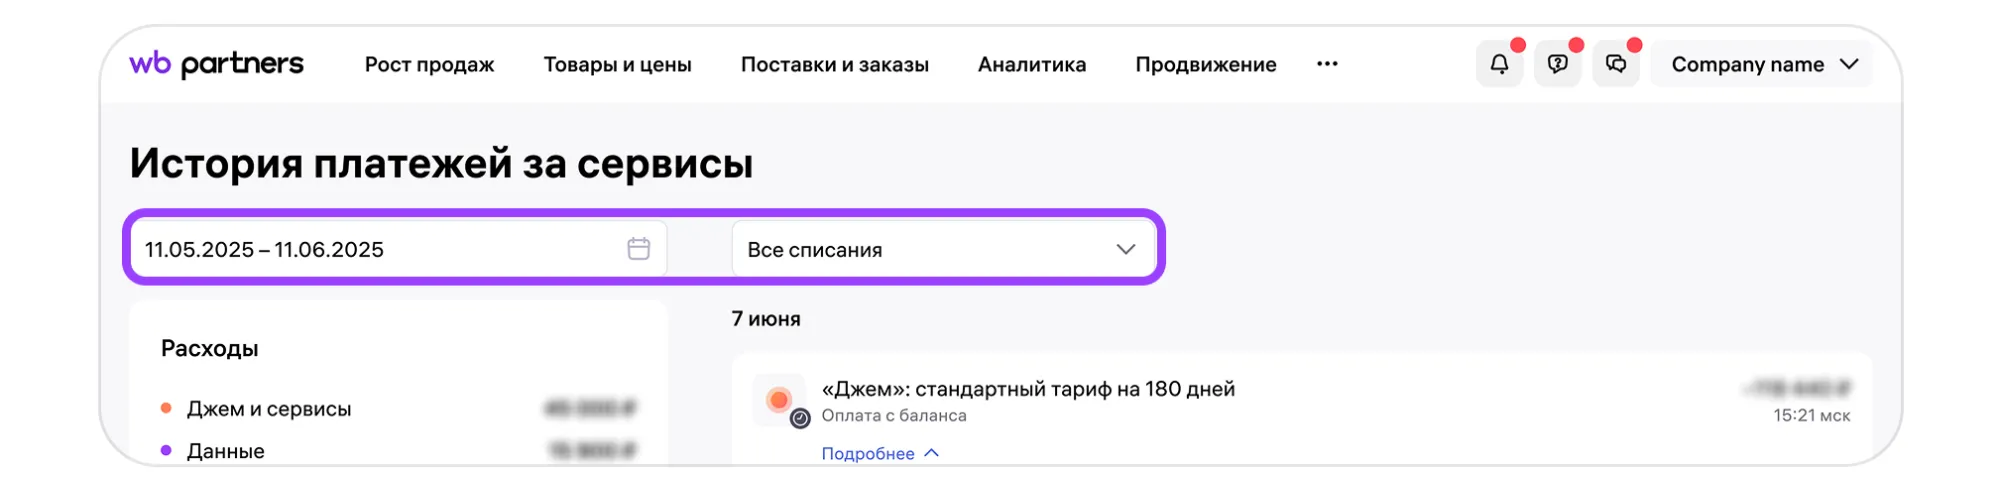Screen dimensions: 1999x491
Task: Open the Продвижение menu
Action: (x=1205, y=65)
